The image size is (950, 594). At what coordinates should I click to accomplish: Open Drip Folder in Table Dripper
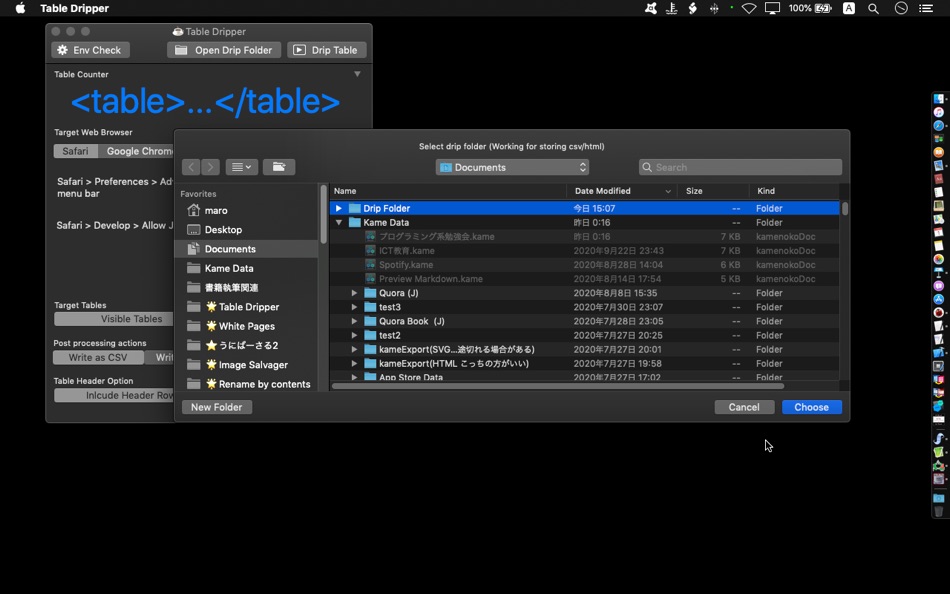tap(224, 50)
